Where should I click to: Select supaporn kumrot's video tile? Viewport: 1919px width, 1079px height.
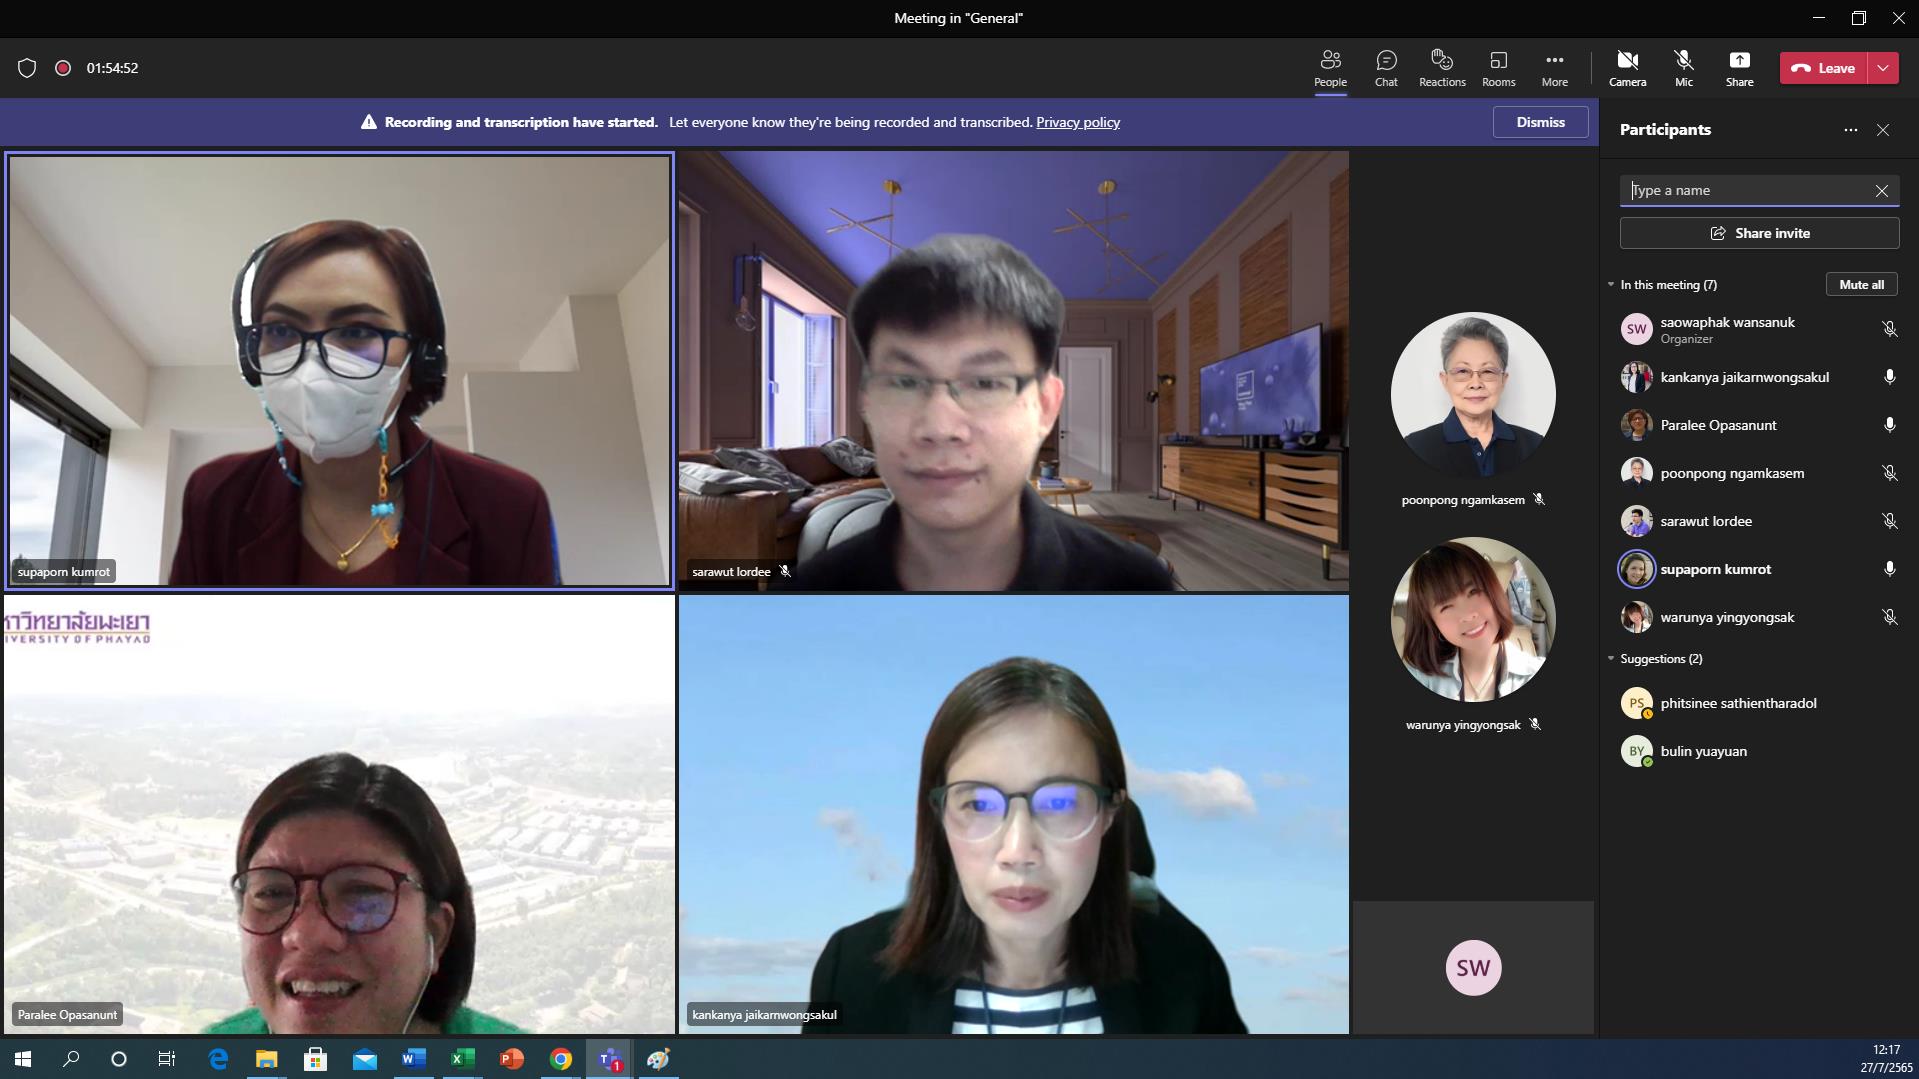coord(339,370)
